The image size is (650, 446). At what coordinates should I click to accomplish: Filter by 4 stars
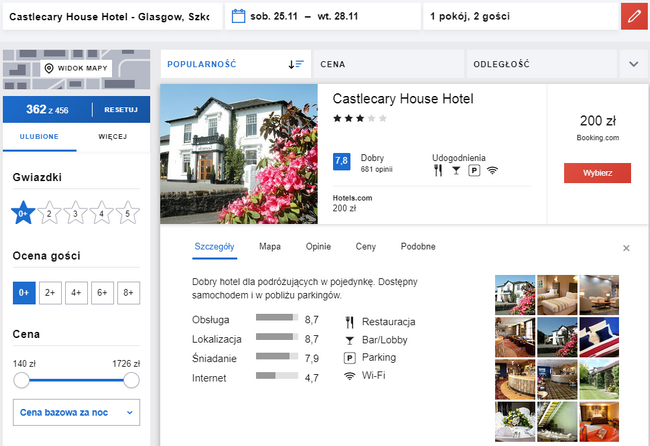101,213
